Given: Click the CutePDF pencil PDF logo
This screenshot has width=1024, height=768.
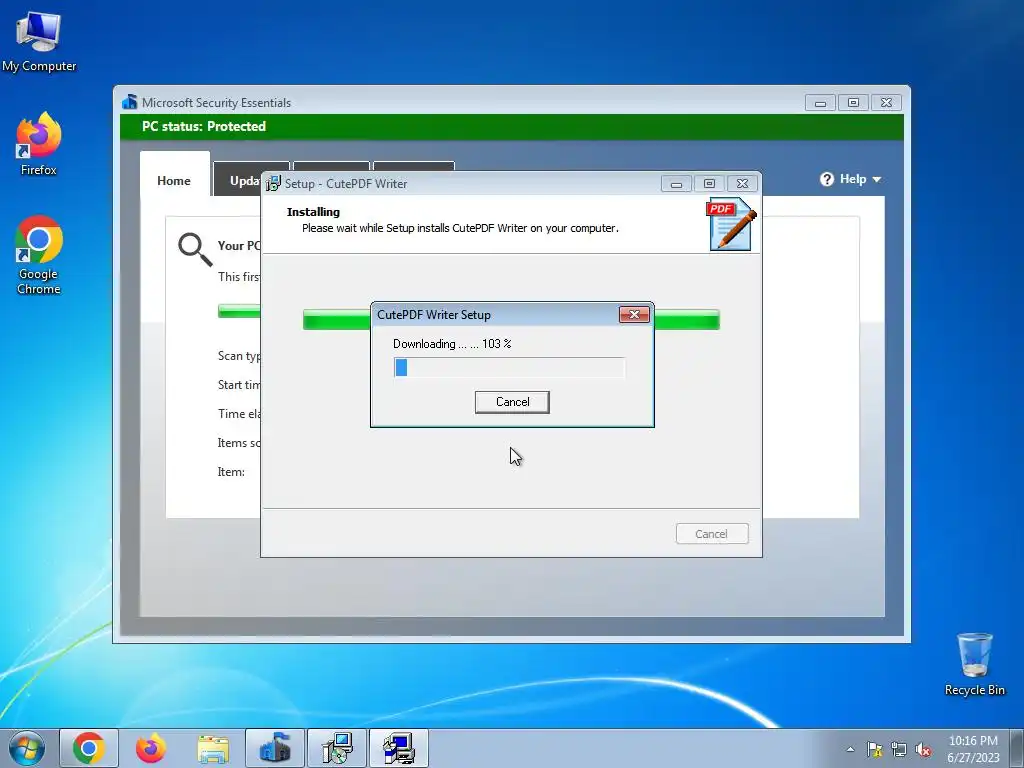Looking at the screenshot, I should click(731, 224).
